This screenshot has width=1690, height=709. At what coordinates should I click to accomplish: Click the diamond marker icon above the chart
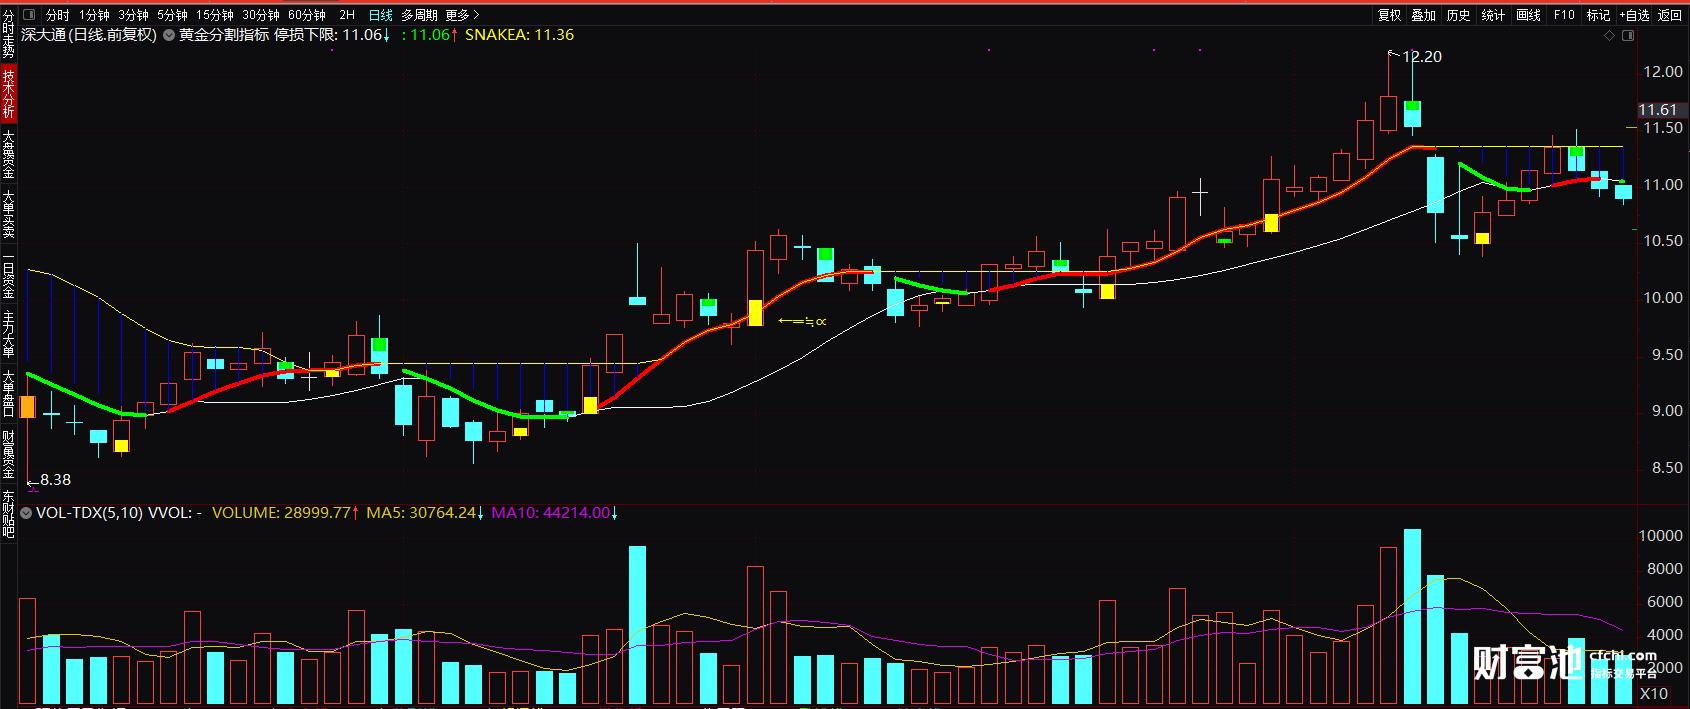click(x=1609, y=35)
